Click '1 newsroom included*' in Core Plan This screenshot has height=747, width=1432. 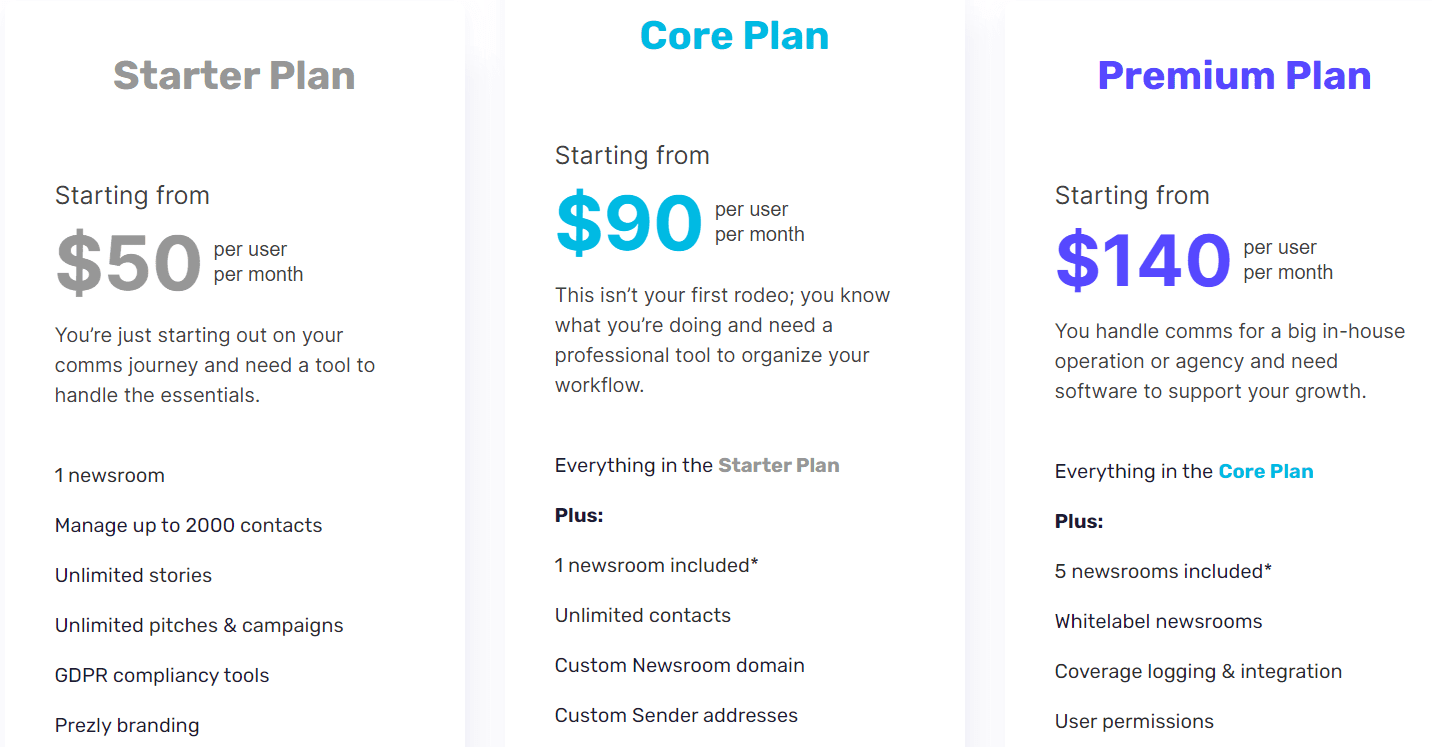[657, 565]
